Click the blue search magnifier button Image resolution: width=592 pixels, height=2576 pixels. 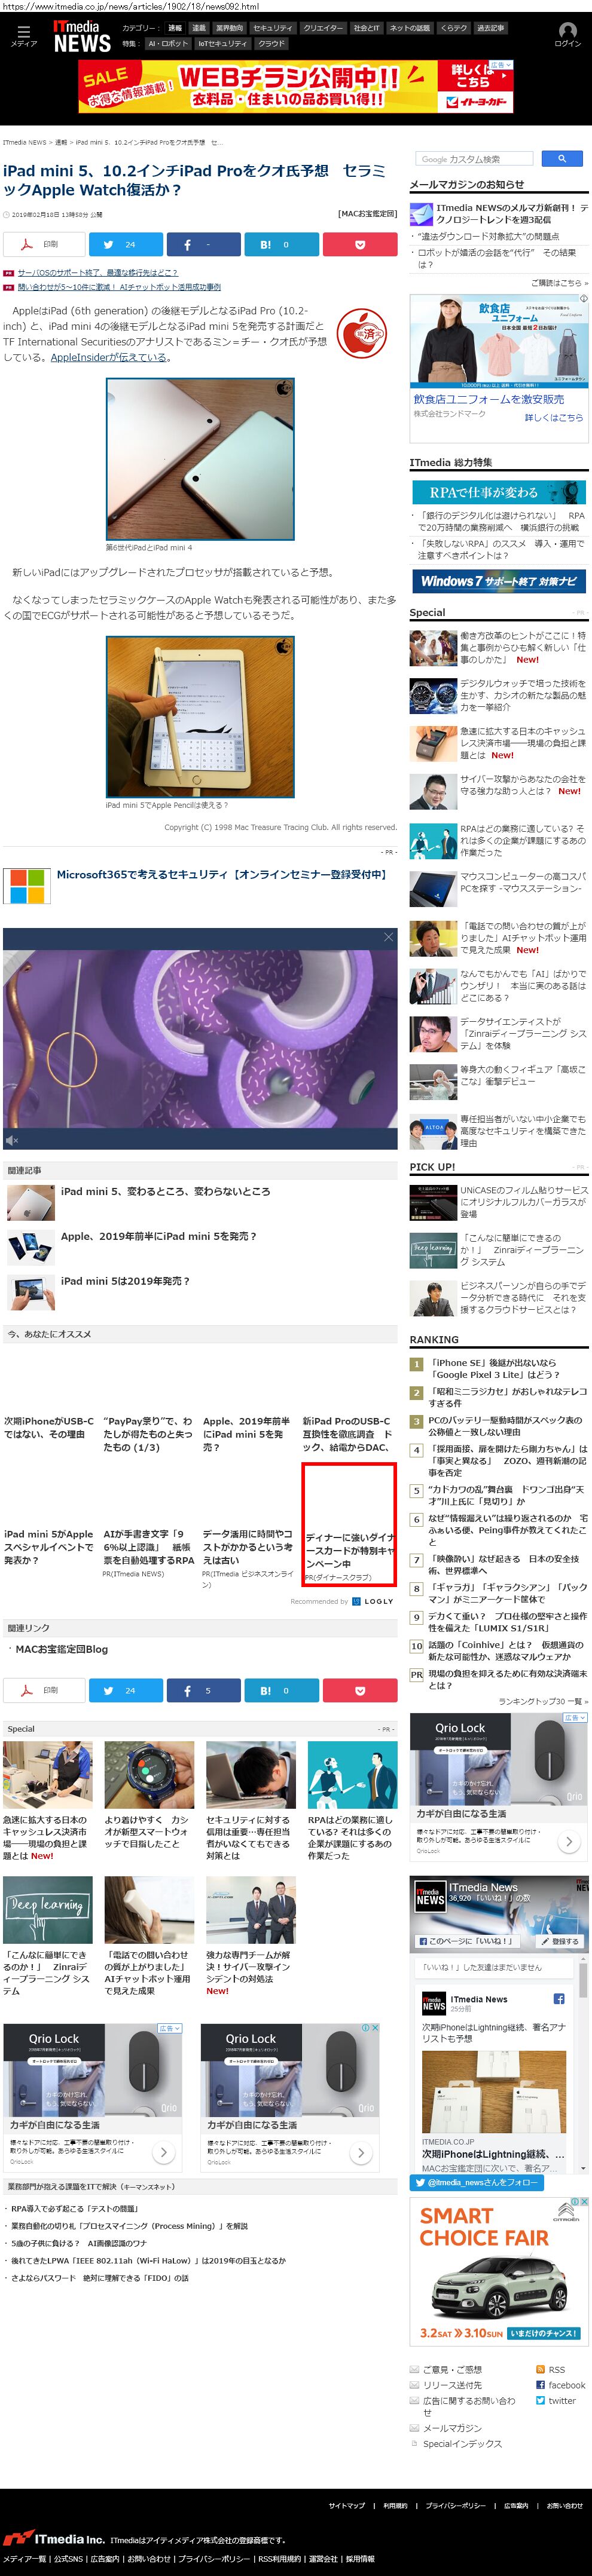(x=562, y=158)
